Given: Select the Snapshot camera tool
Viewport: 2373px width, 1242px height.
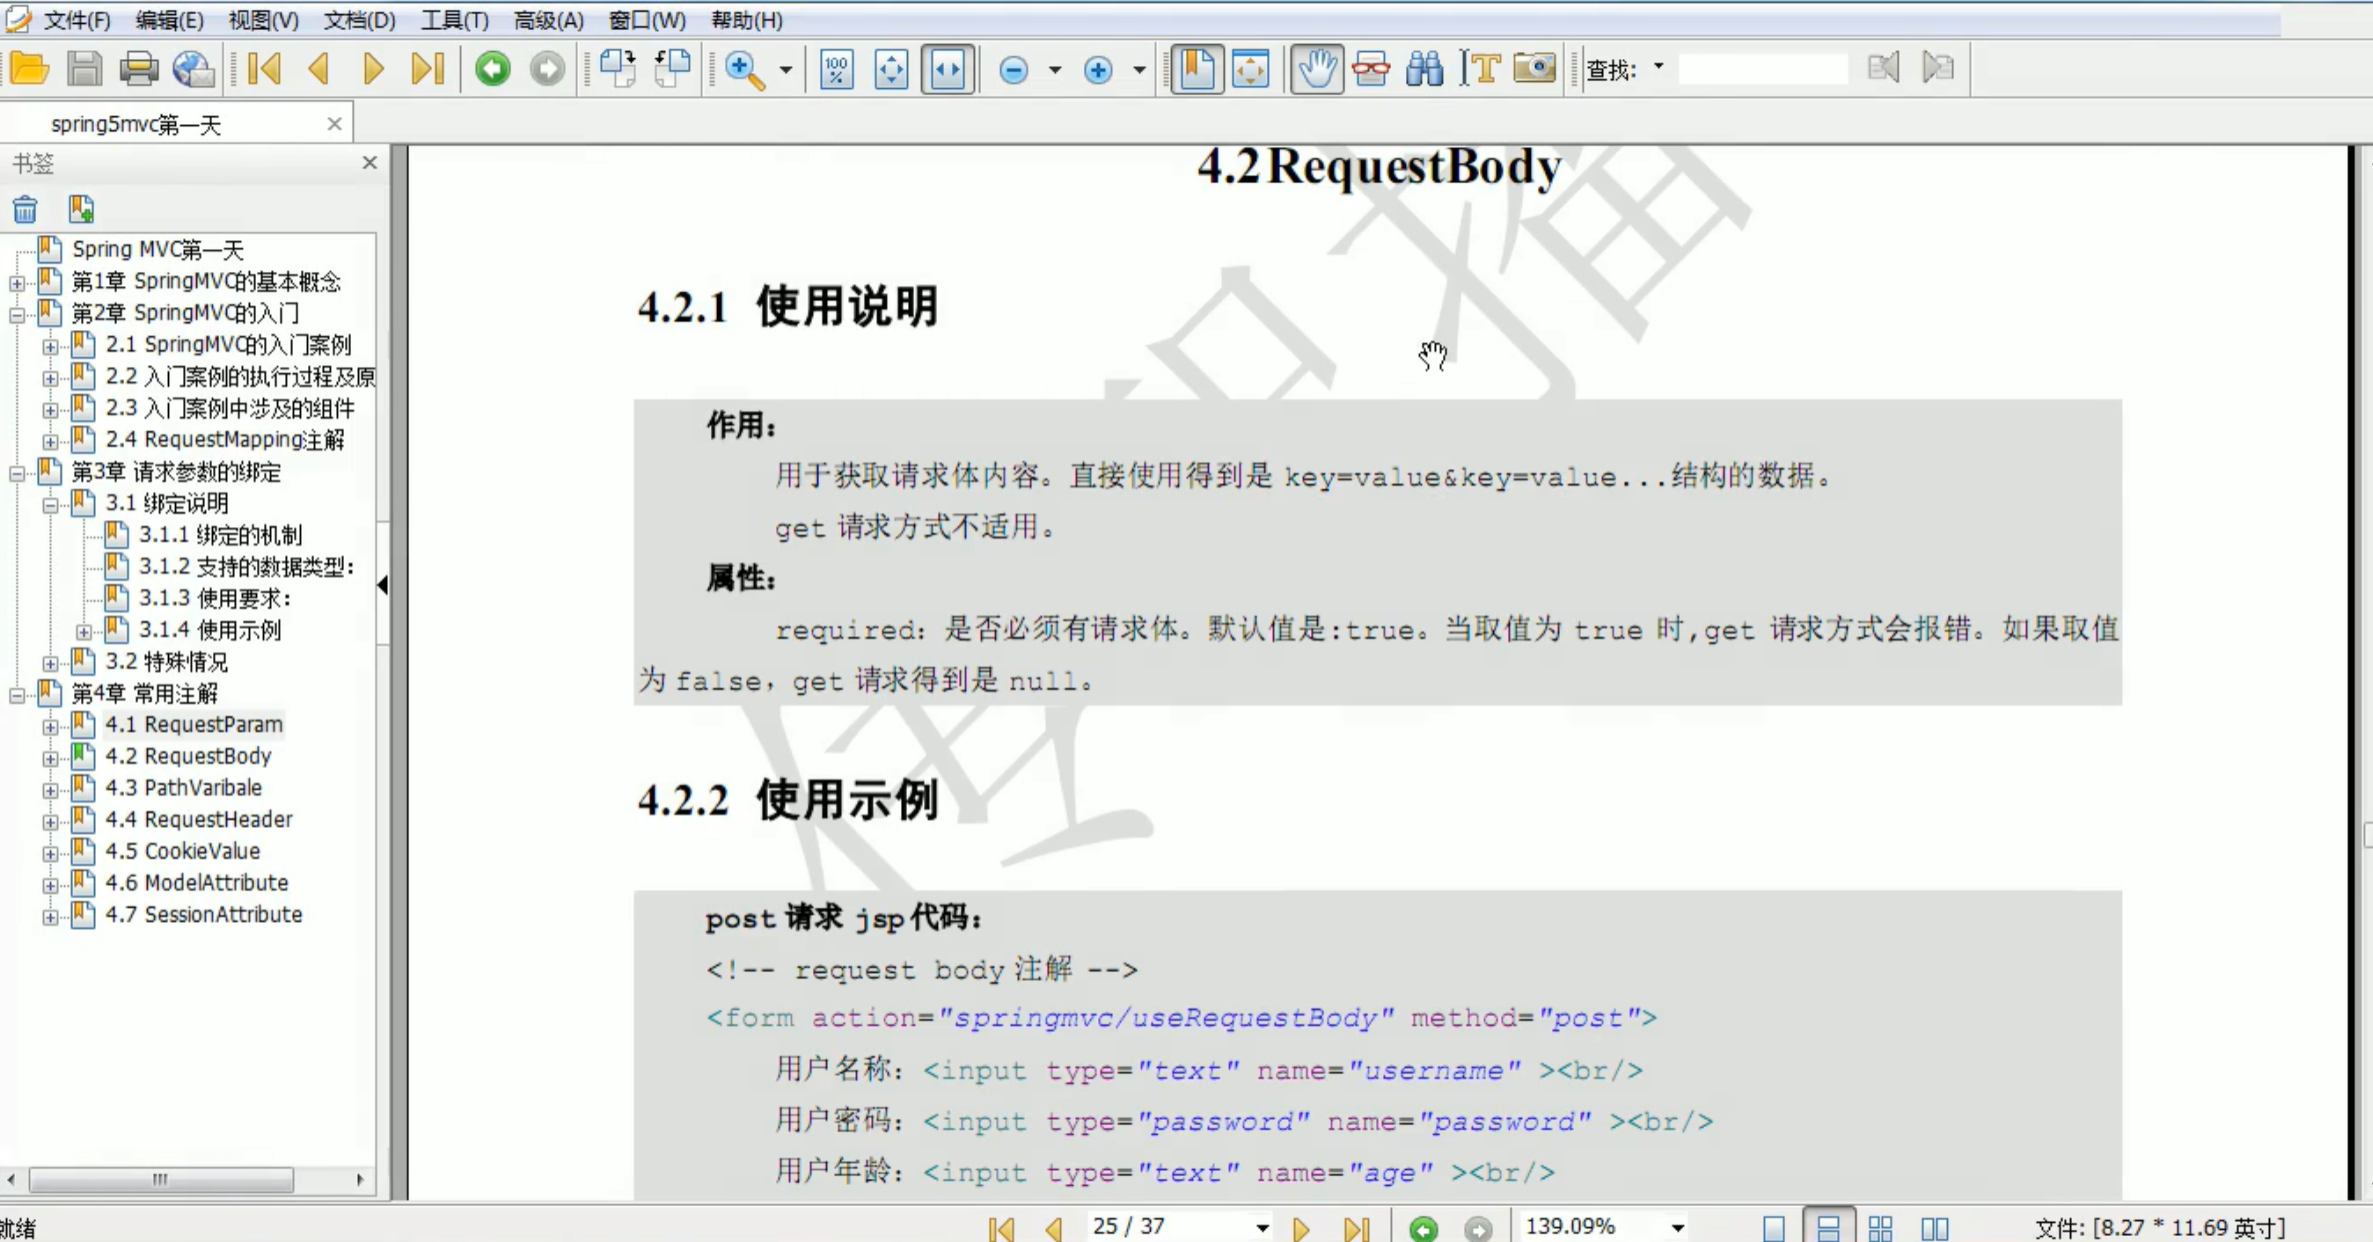Looking at the screenshot, I should pos(1534,69).
